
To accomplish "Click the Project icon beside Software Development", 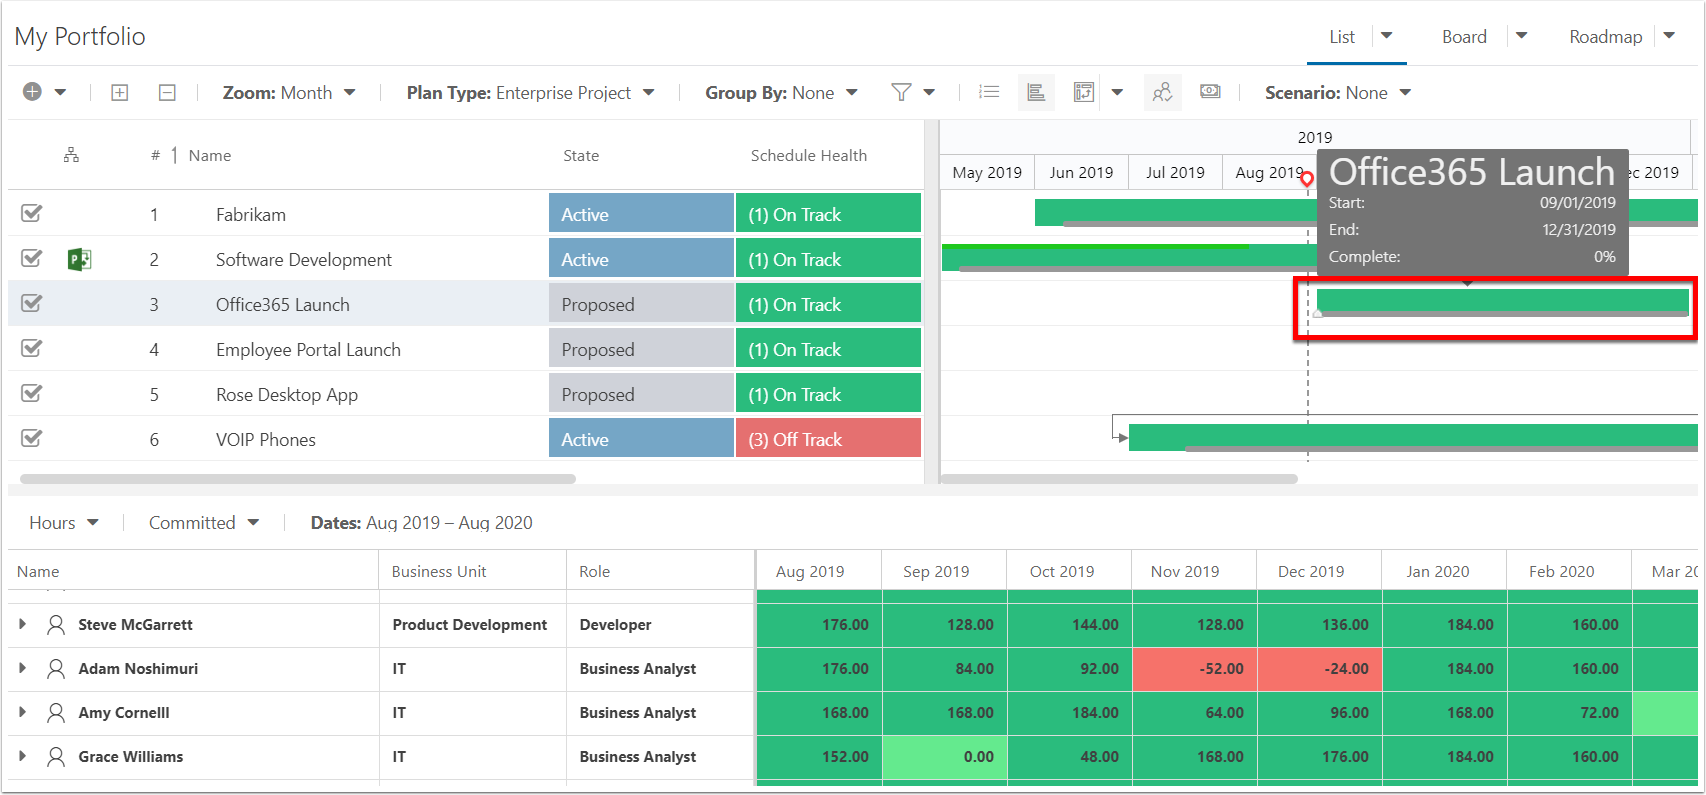I will 79,260.
